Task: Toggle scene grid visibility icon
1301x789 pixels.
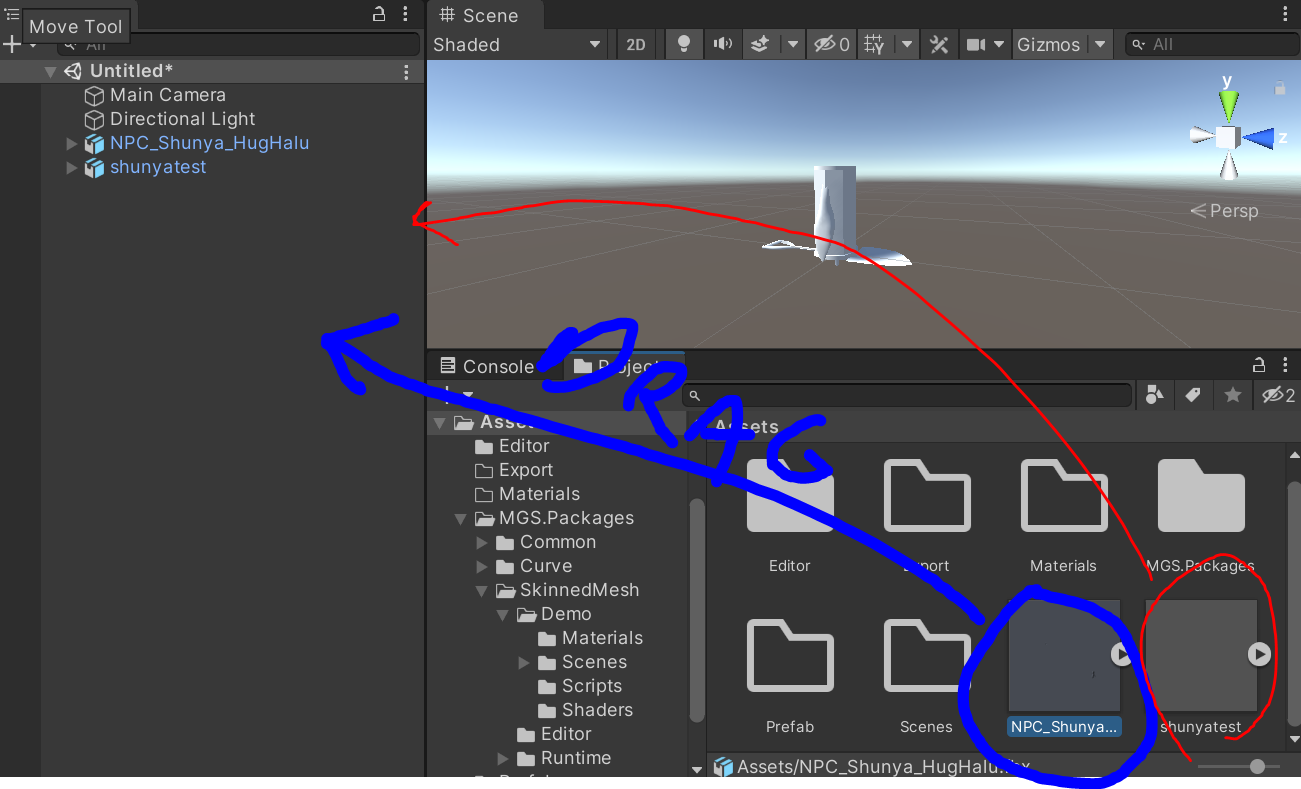Action: coord(875,44)
